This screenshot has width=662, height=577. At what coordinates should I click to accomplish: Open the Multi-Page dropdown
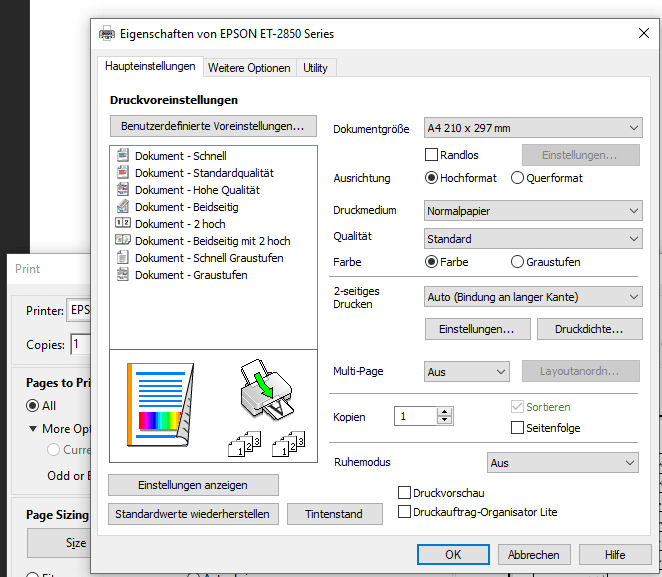(x=467, y=371)
